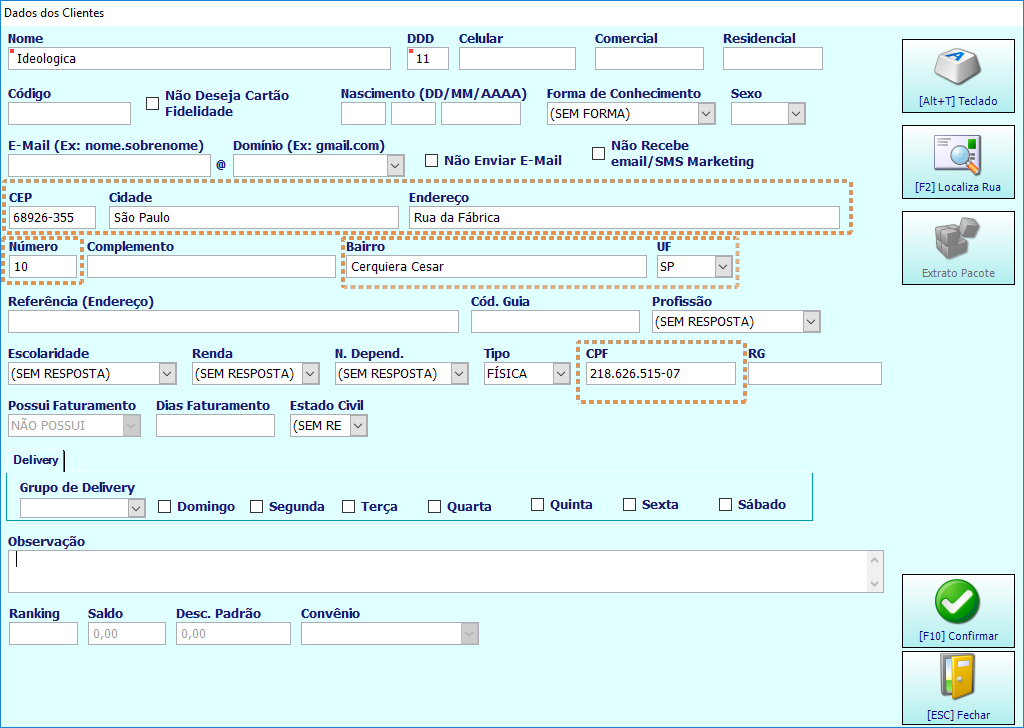Enable the Não Enviar E-Mail checkbox
The image size is (1024, 728).
tap(431, 161)
